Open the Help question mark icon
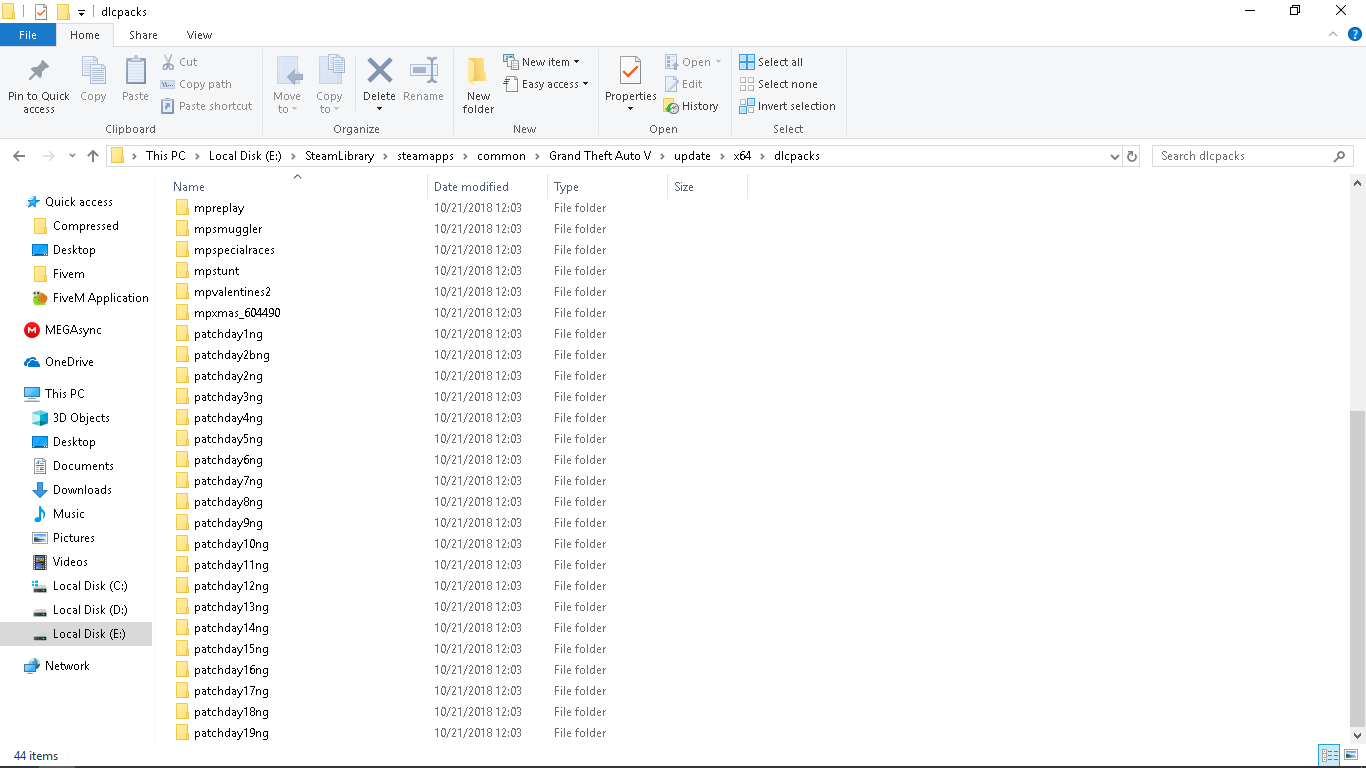This screenshot has height=768, width=1366. tap(1354, 34)
